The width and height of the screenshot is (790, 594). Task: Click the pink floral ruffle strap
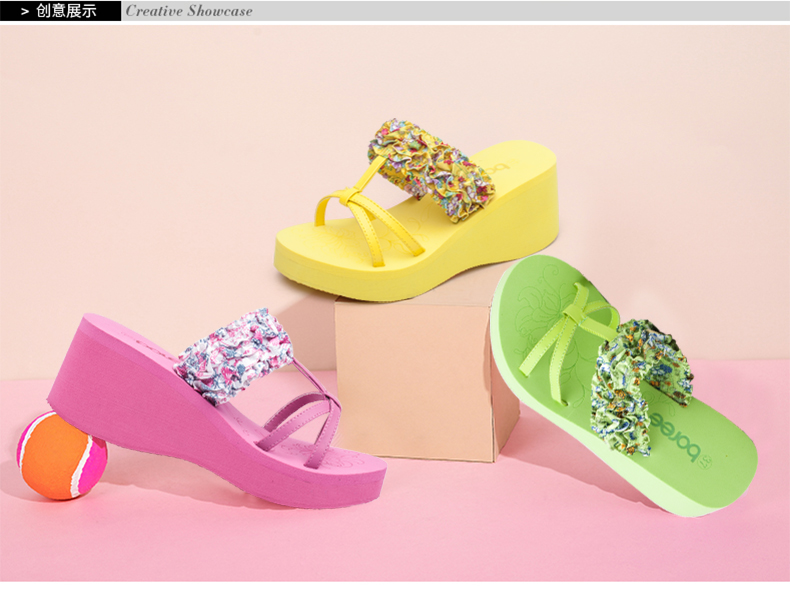click(x=235, y=354)
